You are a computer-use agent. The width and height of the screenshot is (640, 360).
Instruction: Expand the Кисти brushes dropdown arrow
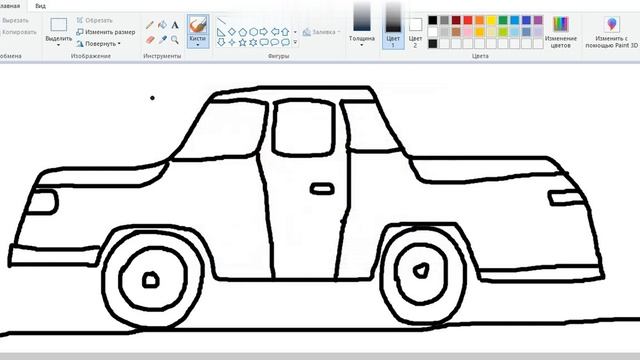[198, 45]
